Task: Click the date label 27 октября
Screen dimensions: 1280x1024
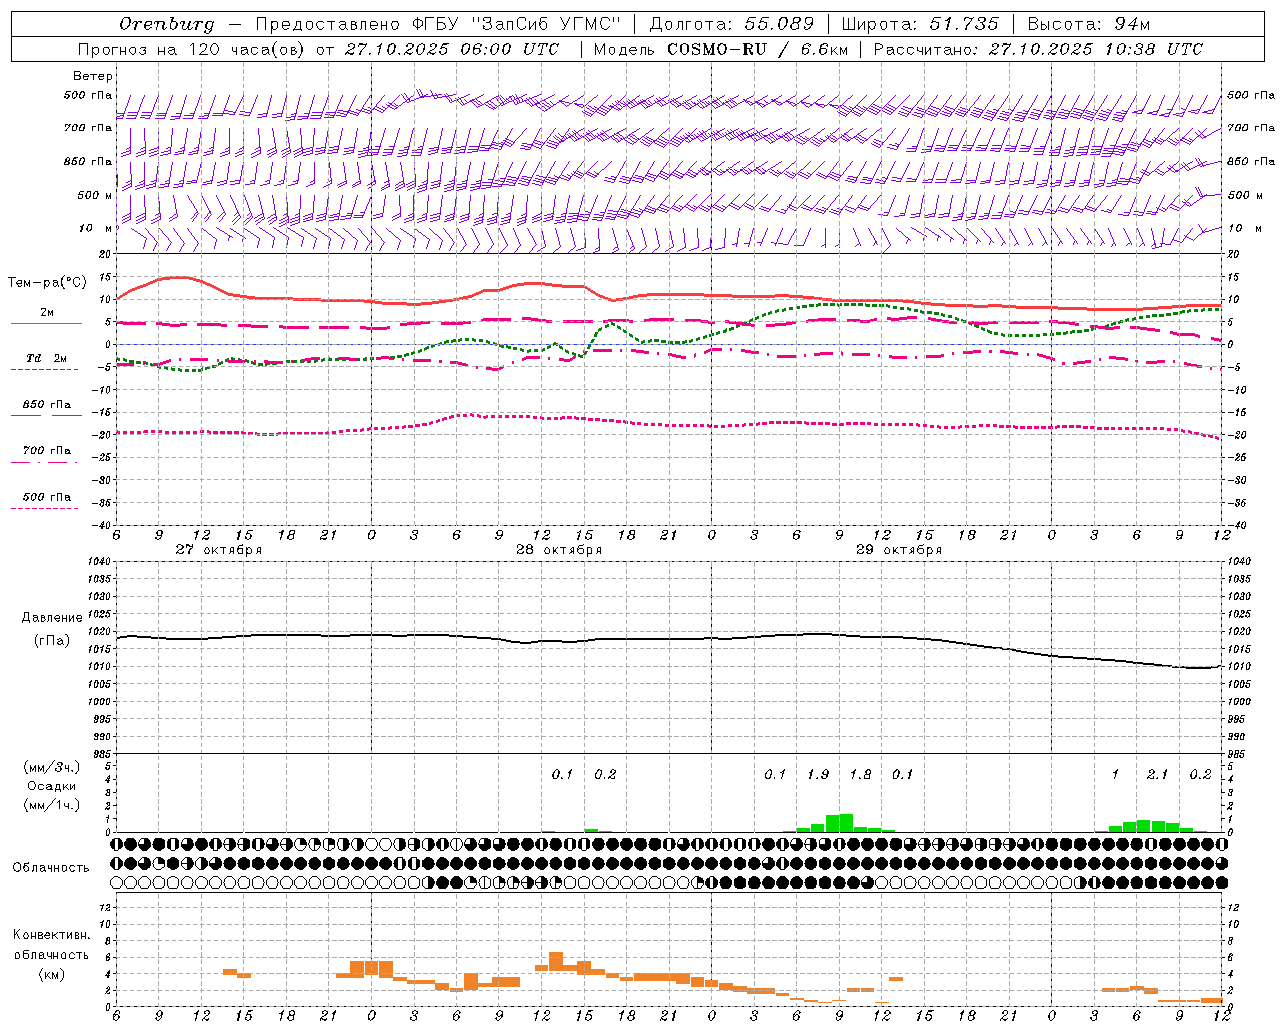Action: (218, 550)
